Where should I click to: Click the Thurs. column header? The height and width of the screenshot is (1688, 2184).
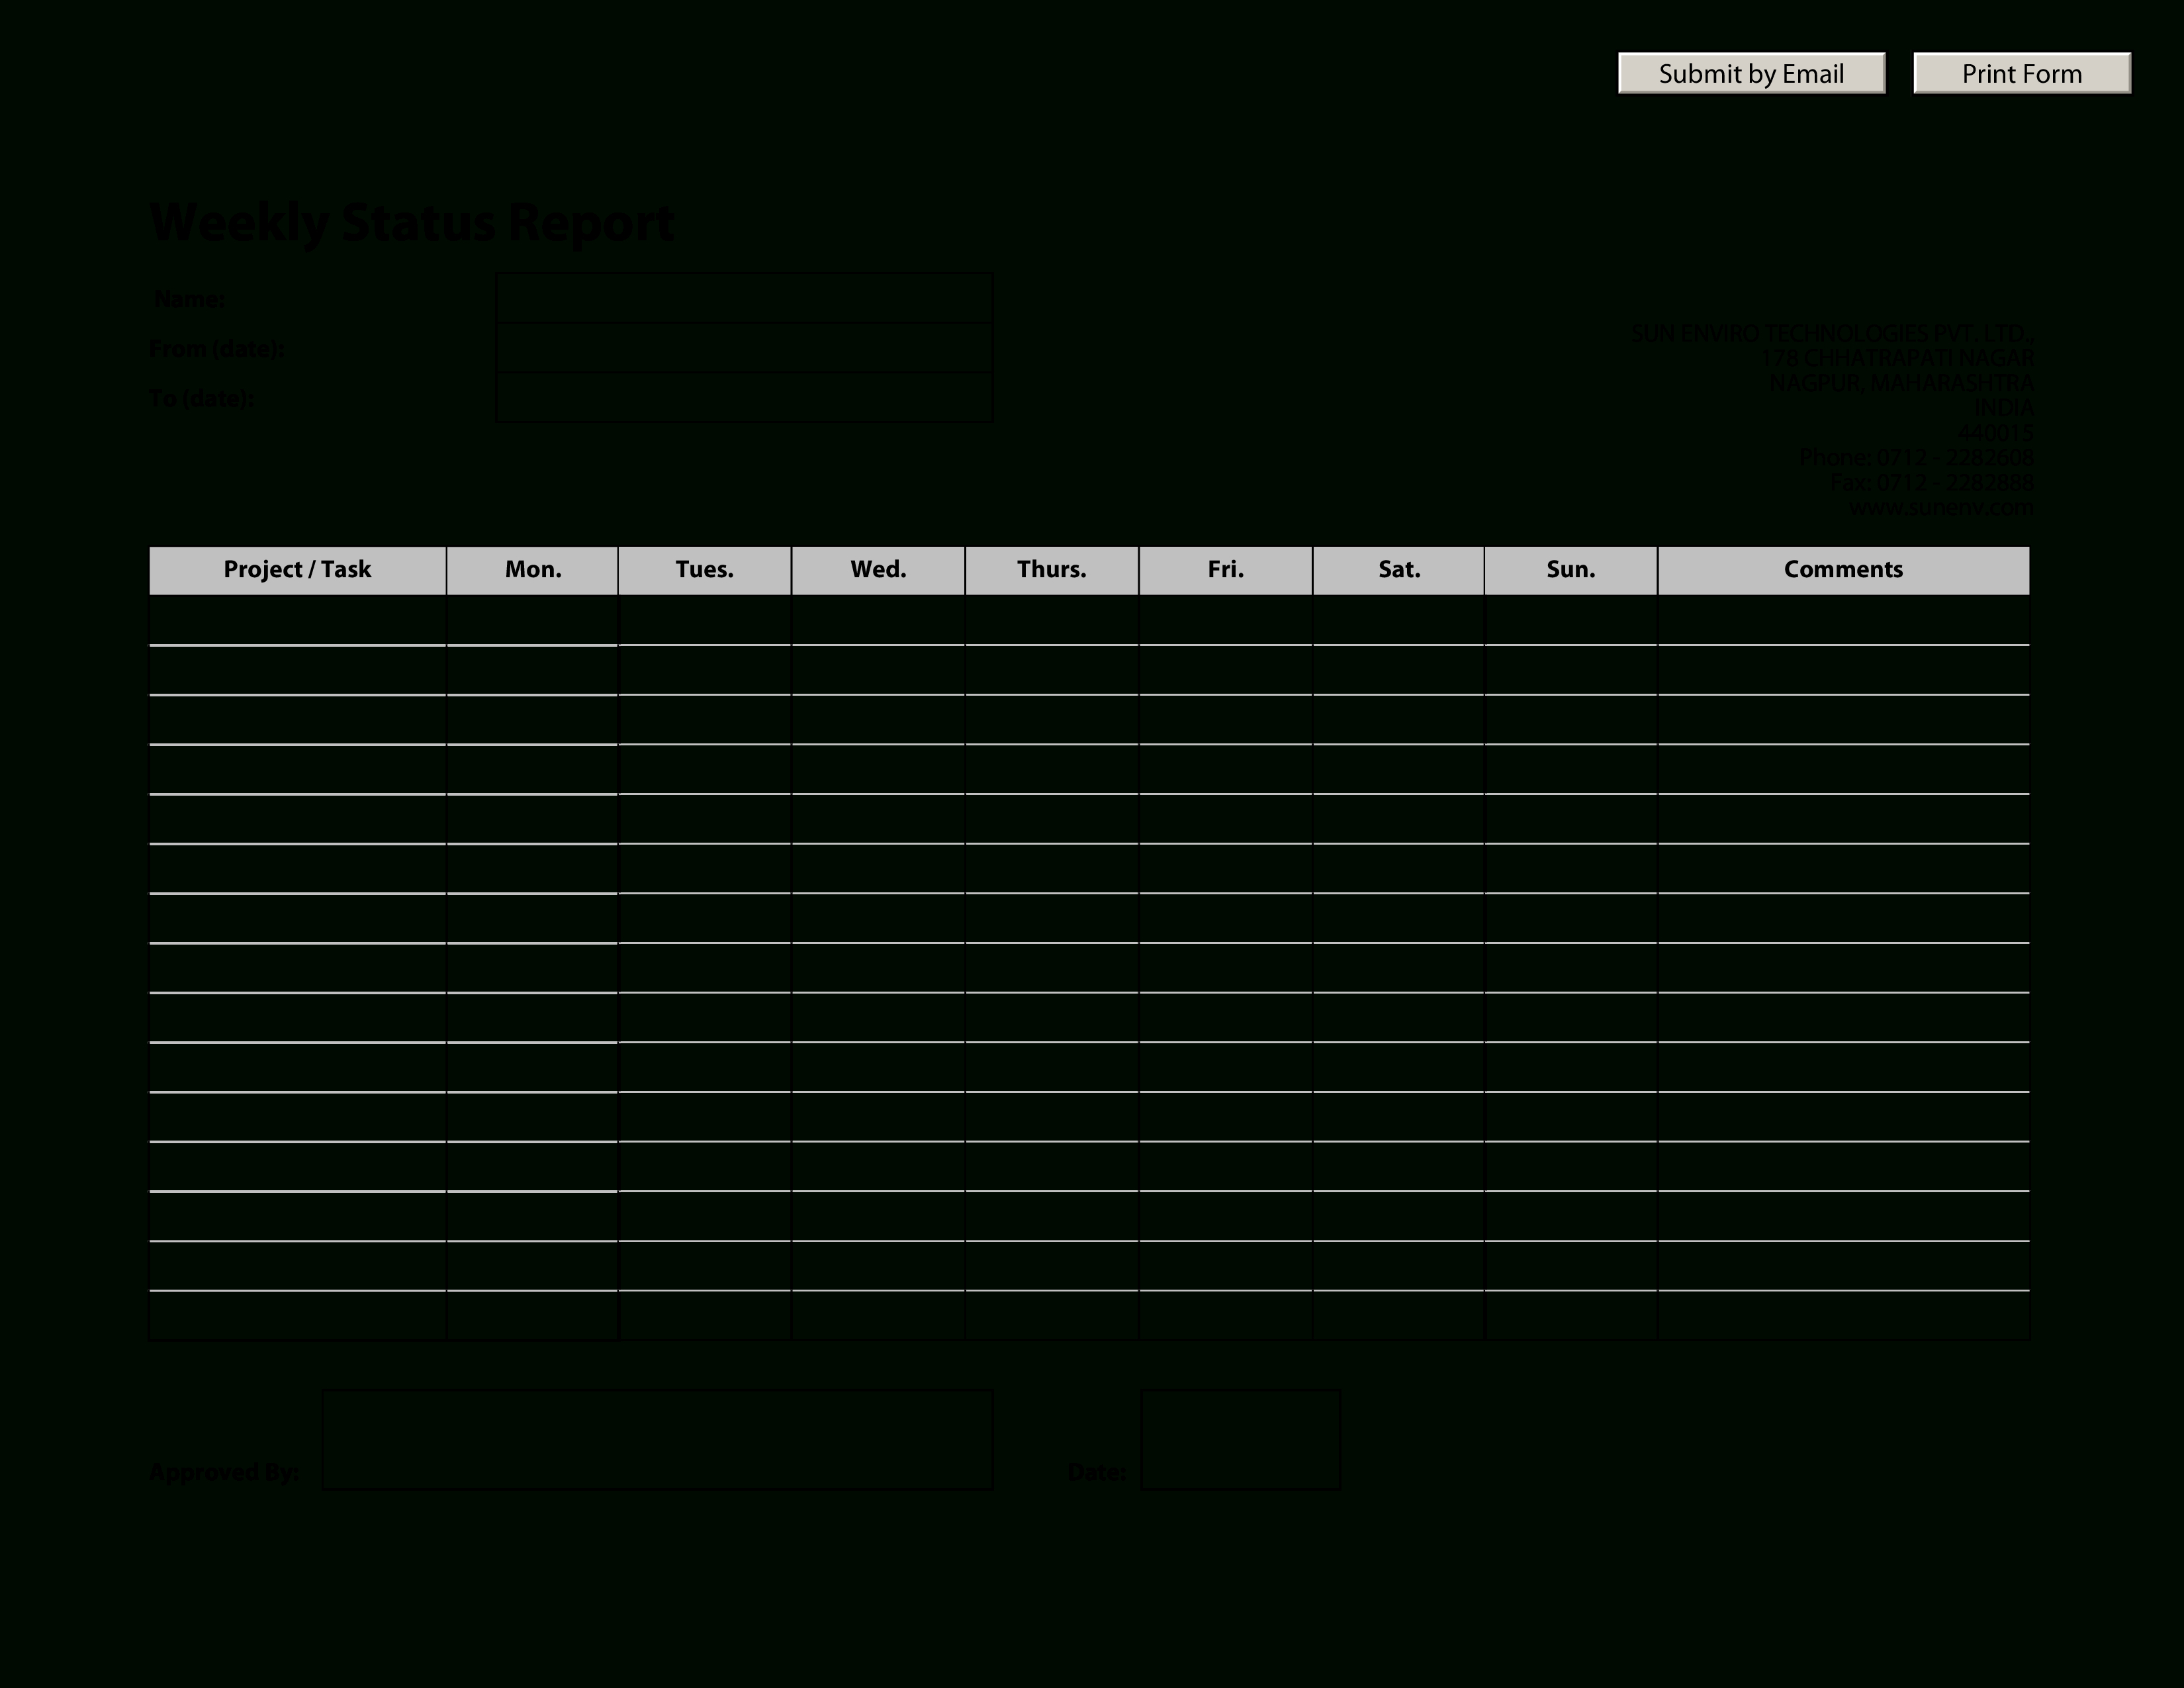(1050, 567)
